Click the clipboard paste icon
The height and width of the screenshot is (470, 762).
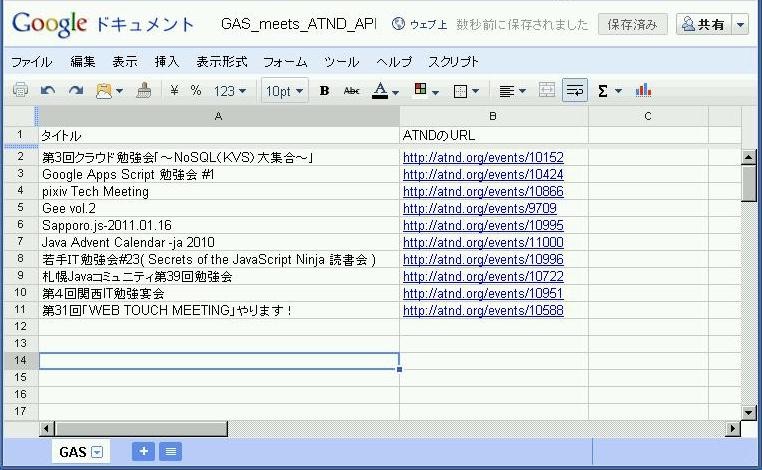pyautogui.click(x=104, y=90)
